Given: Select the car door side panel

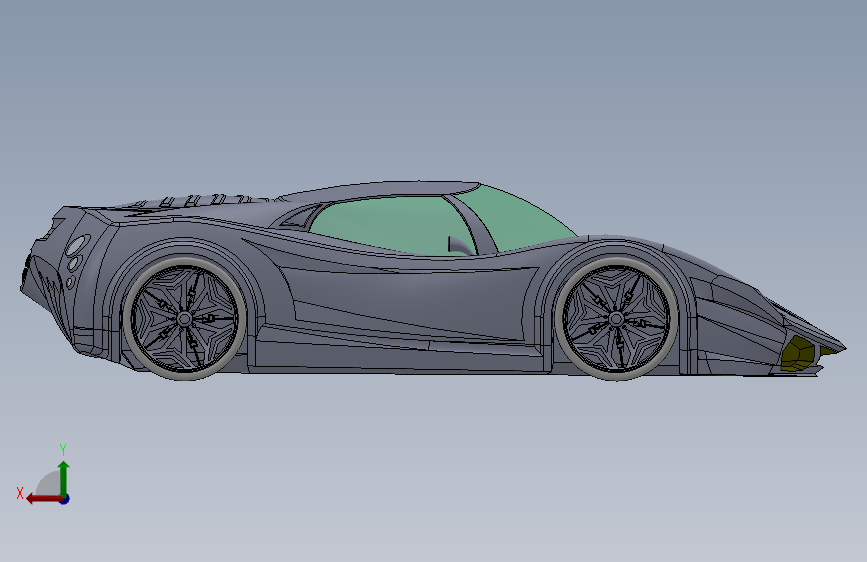Looking at the screenshot, I should (x=409, y=301).
